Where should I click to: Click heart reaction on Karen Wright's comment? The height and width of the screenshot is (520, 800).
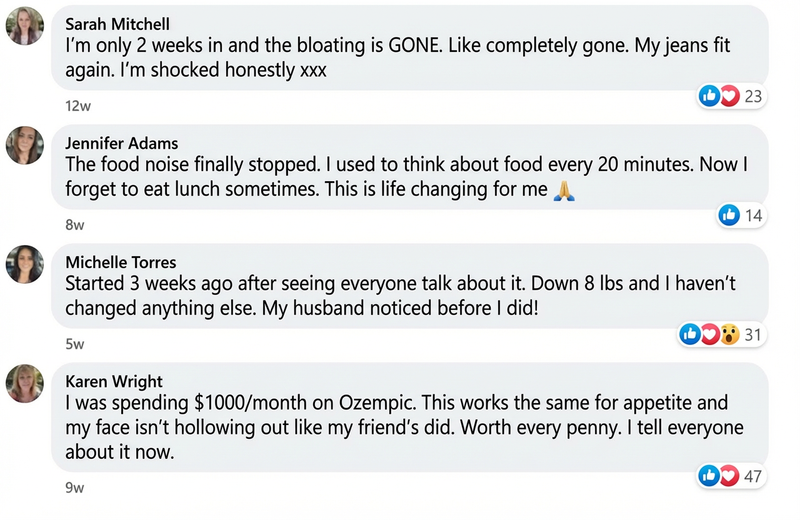729,474
